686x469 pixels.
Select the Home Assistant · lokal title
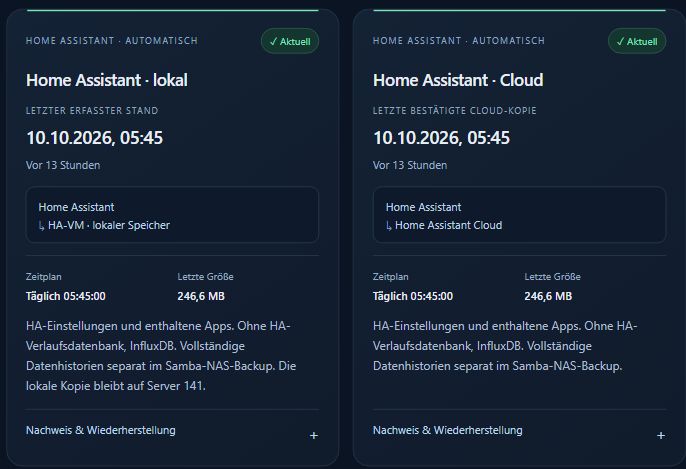(107, 80)
